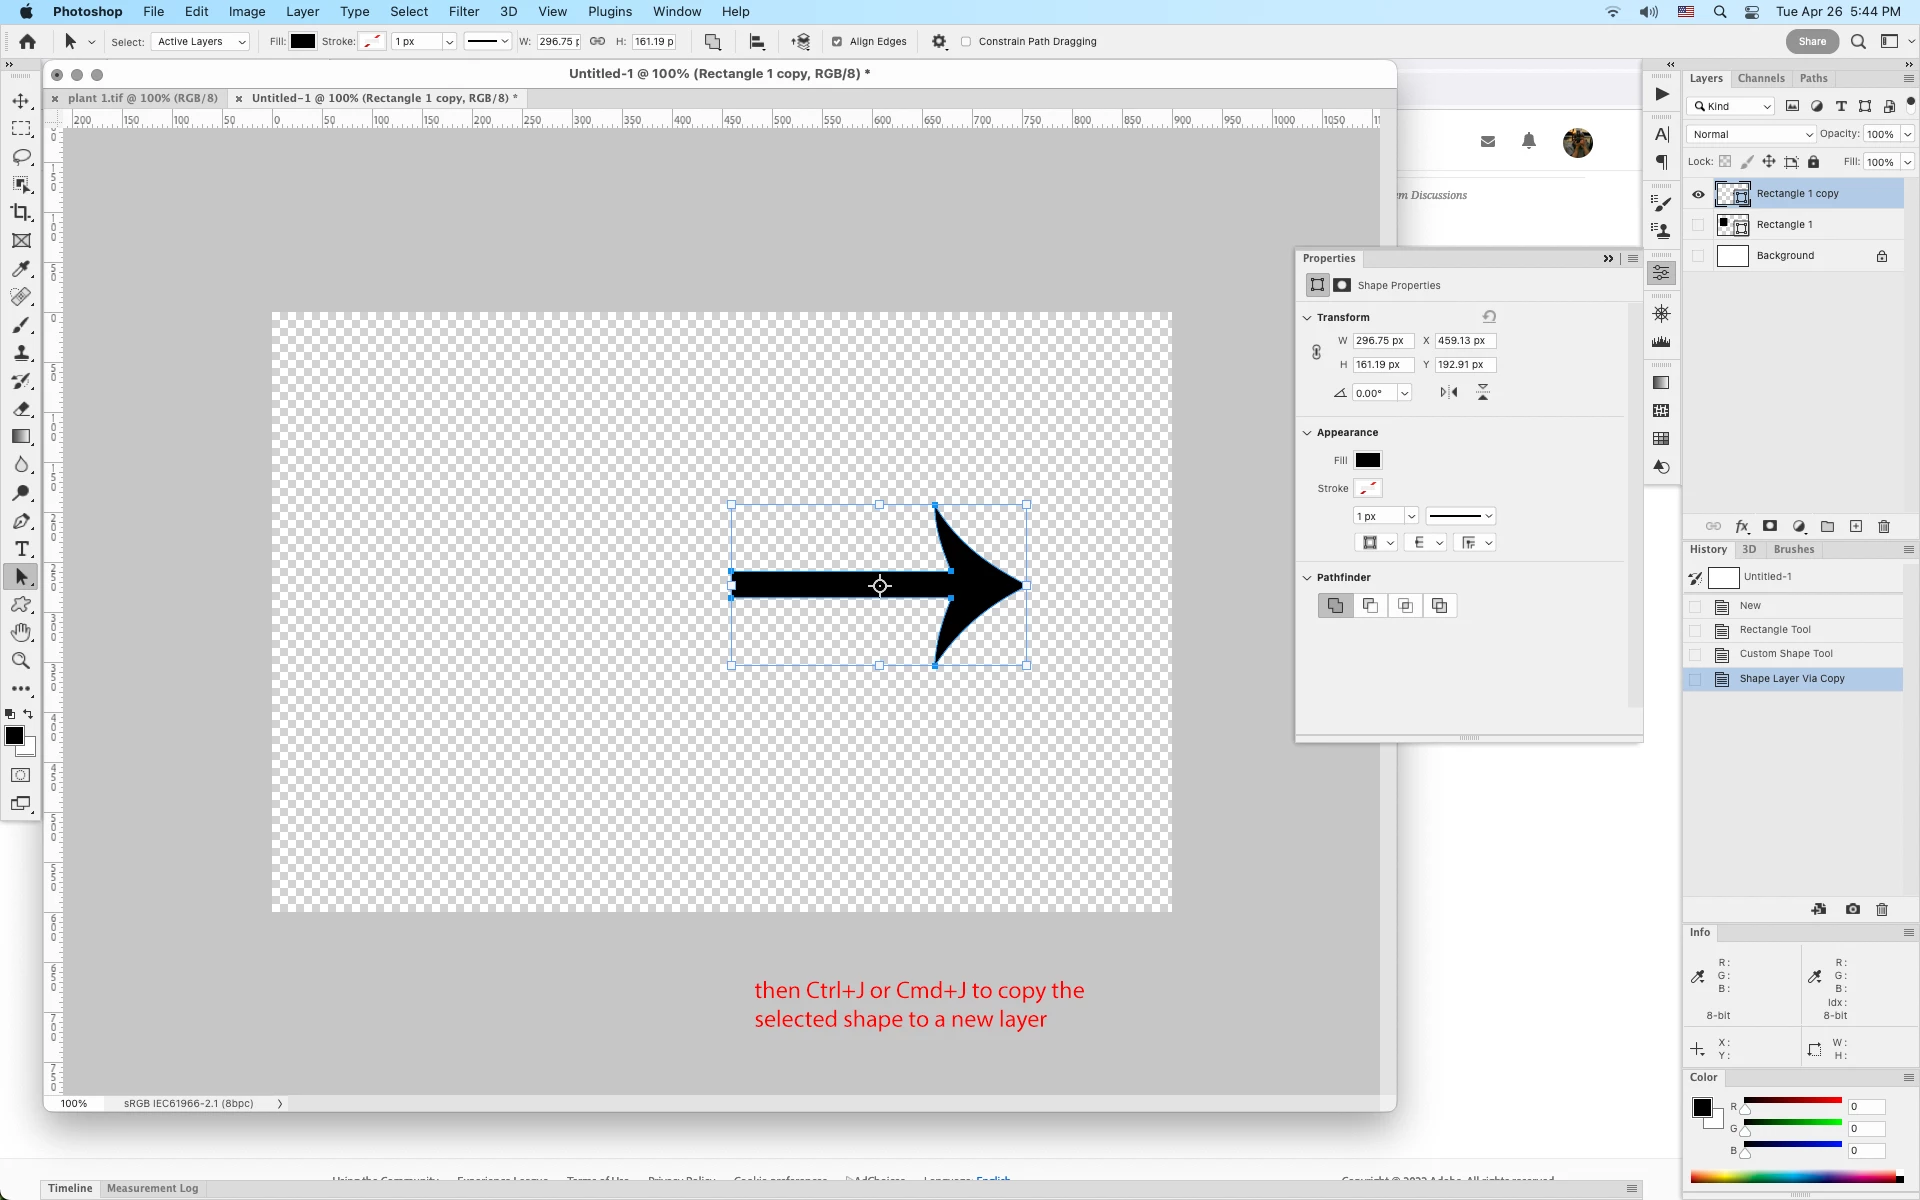Click the Fill color swatch in Appearance
The width and height of the screenshot is (1920, 1200).
(x=1367, y=461)
